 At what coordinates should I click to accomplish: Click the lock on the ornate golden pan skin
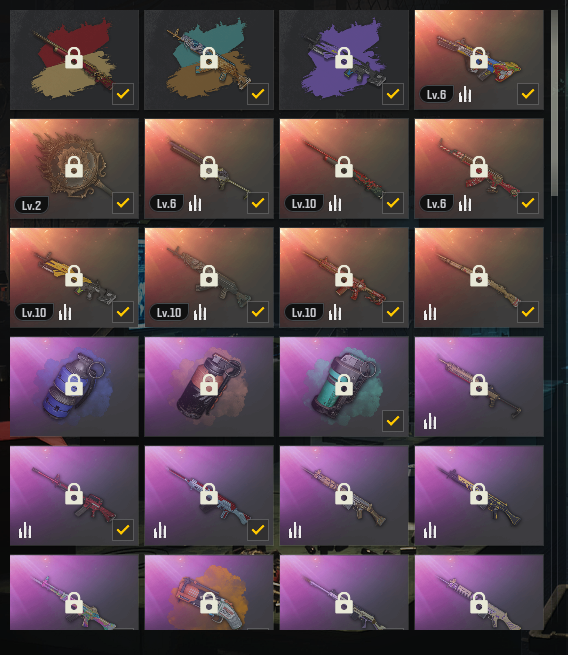coord(74,167)
